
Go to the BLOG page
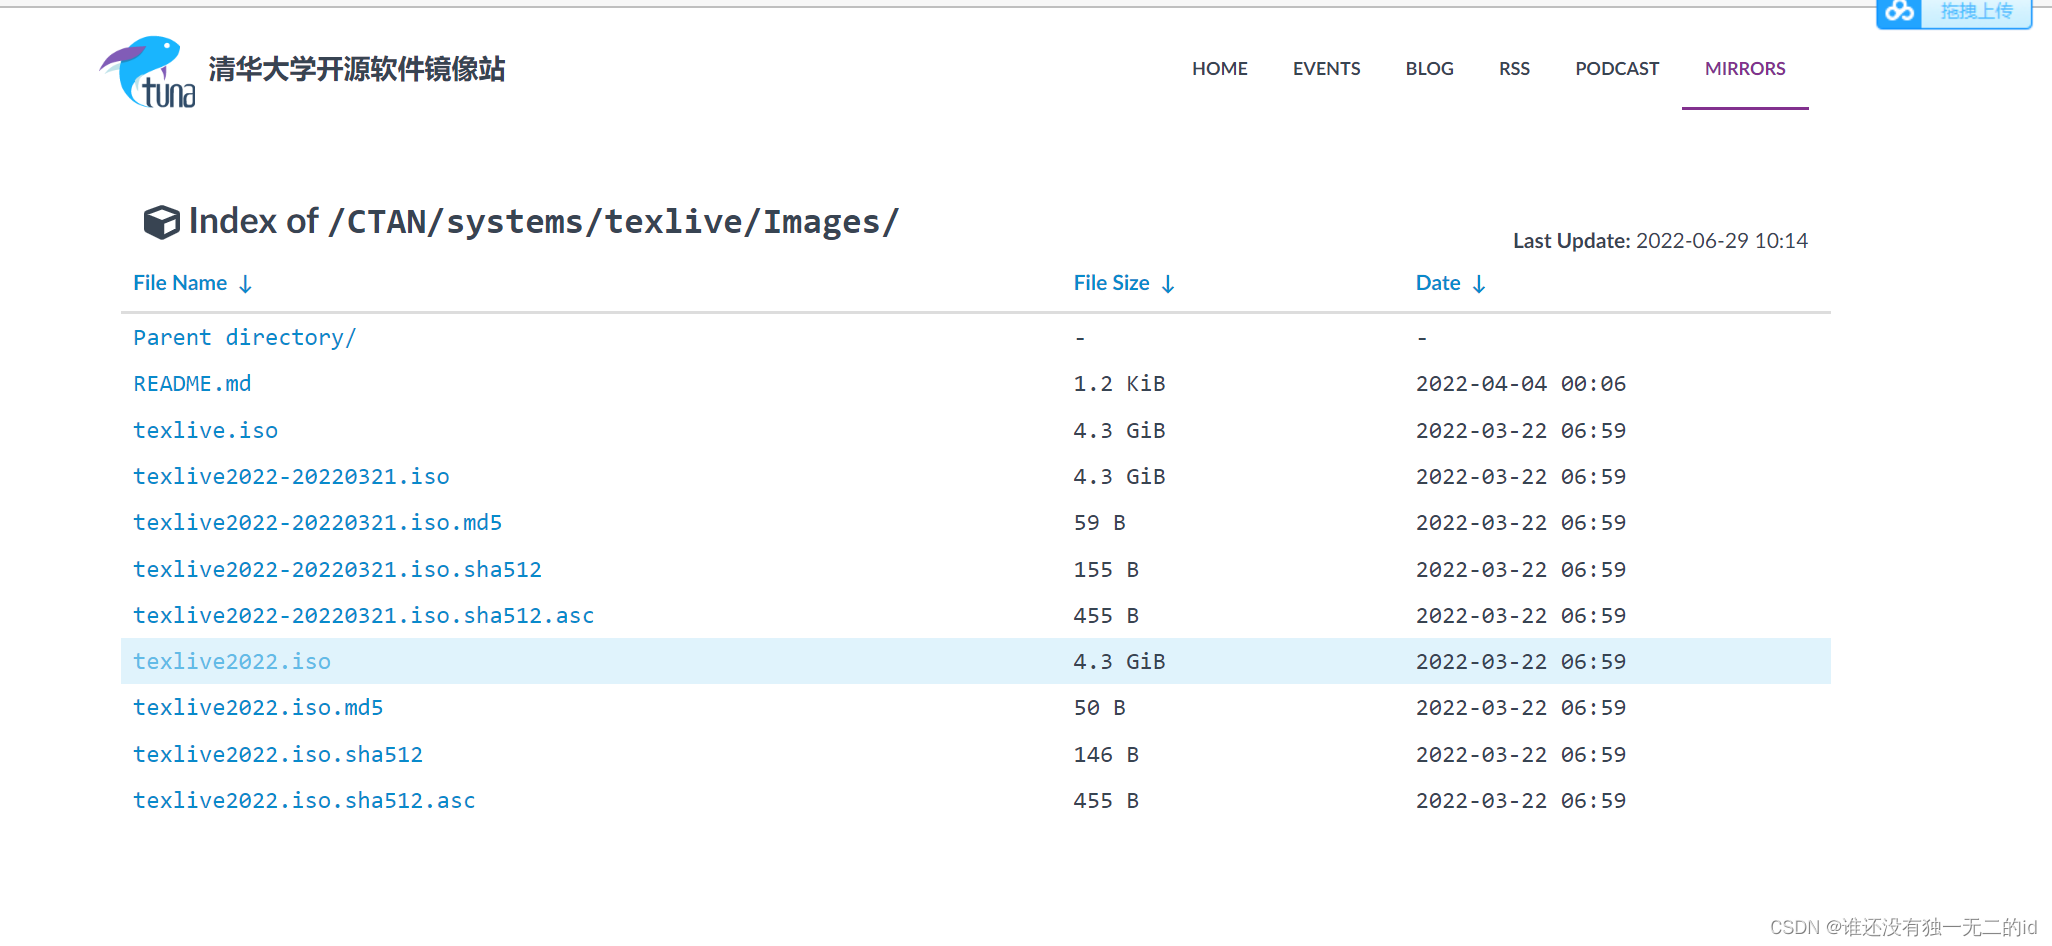pyautogui.click(x=1429, y=69)
